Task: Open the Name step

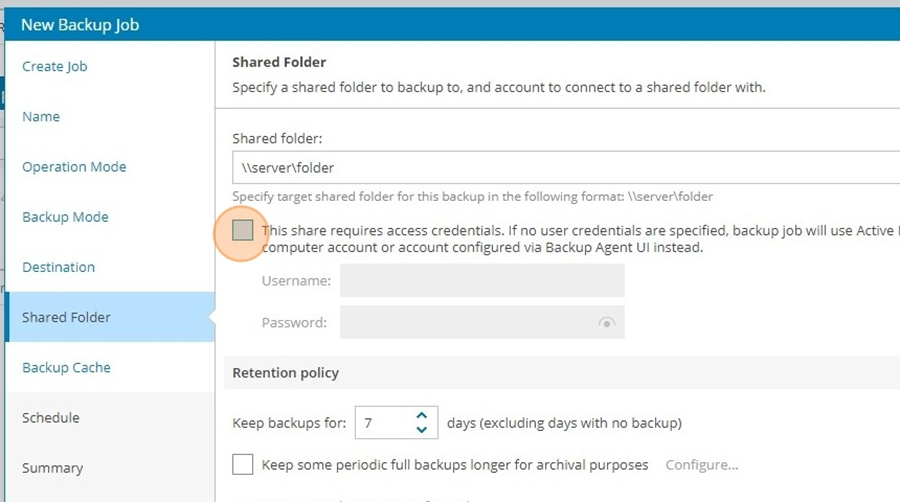Action: (41, 116)
